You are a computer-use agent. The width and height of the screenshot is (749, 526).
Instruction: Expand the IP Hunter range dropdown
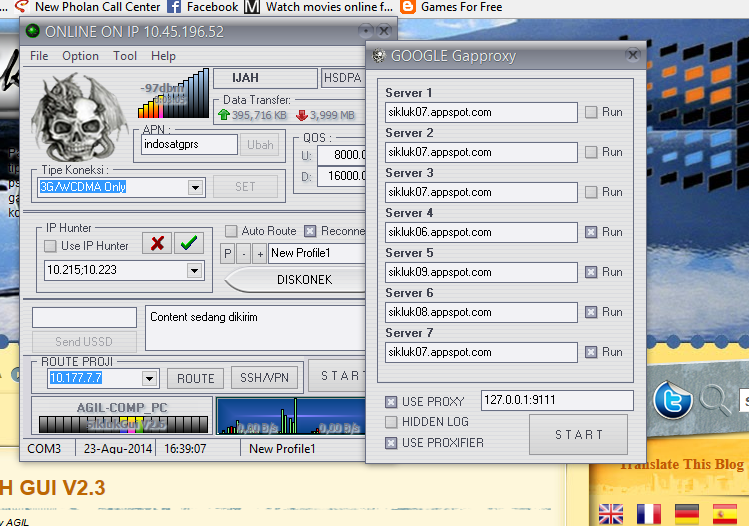(194, 271)
